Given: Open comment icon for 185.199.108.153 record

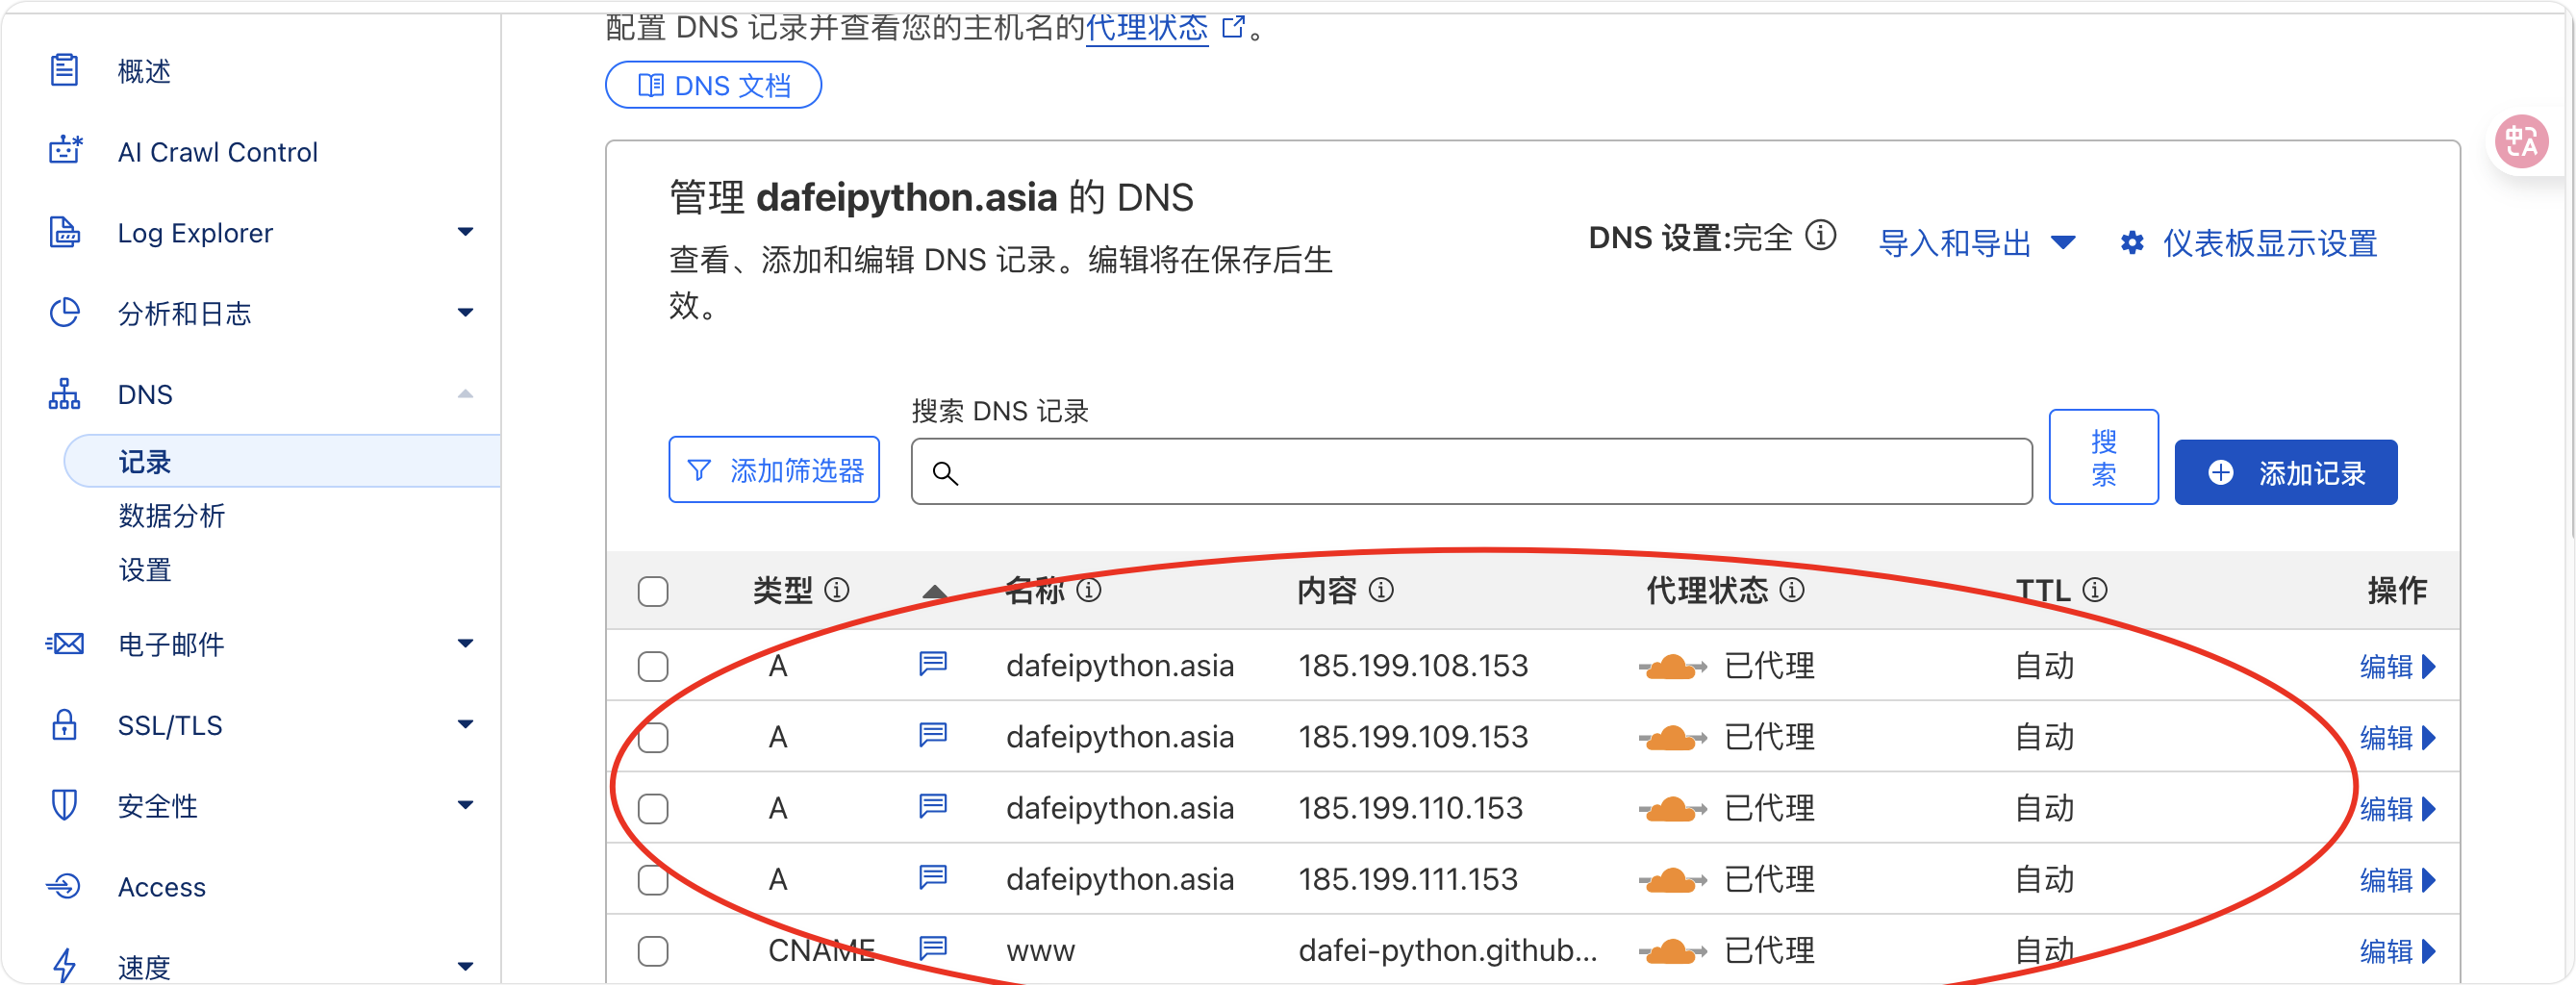Looking at the screenshot, I should 932,664.
